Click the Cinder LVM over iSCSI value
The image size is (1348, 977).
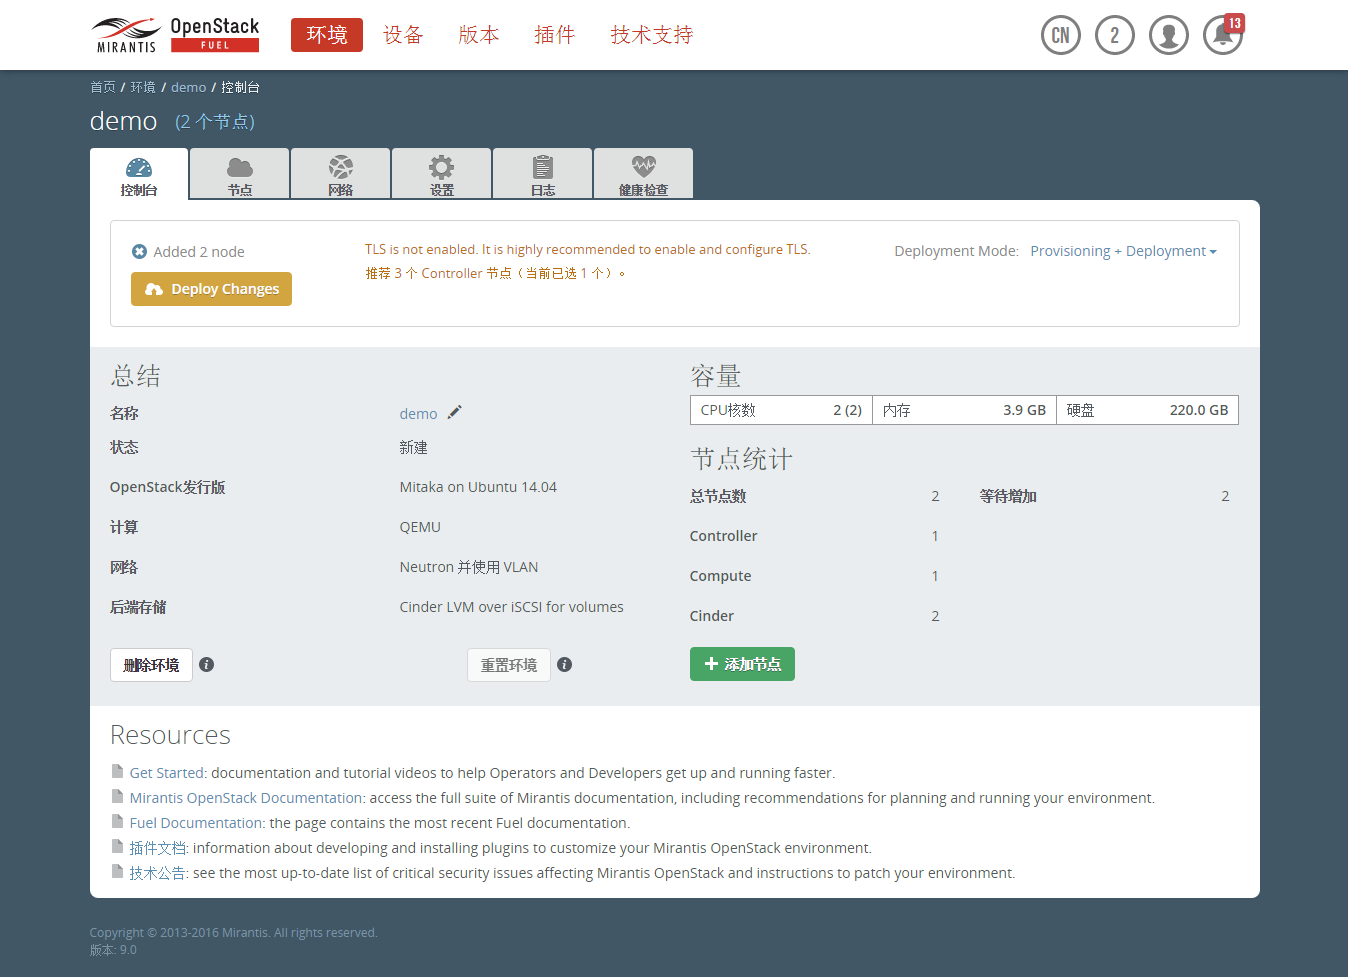[511, 607]
